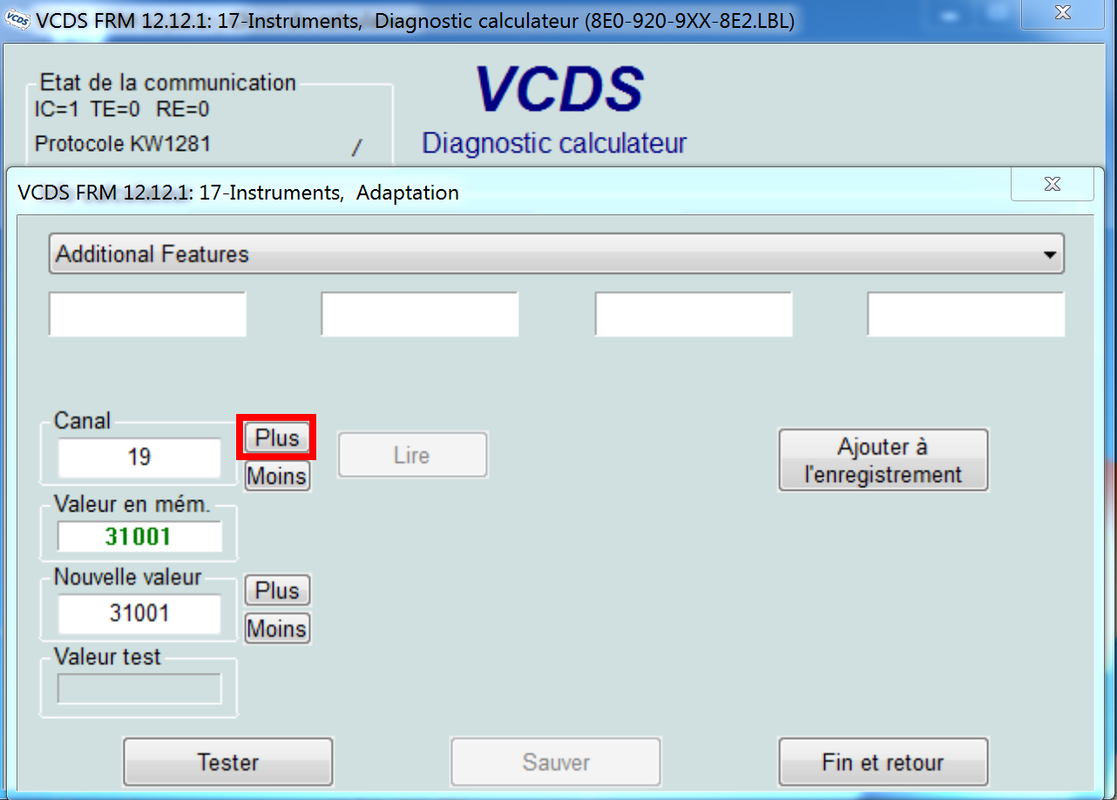The height and width of the screenshot is (800, 1117).
Task: Close the Adaptation dialog window
Action: coord(1051,184)
